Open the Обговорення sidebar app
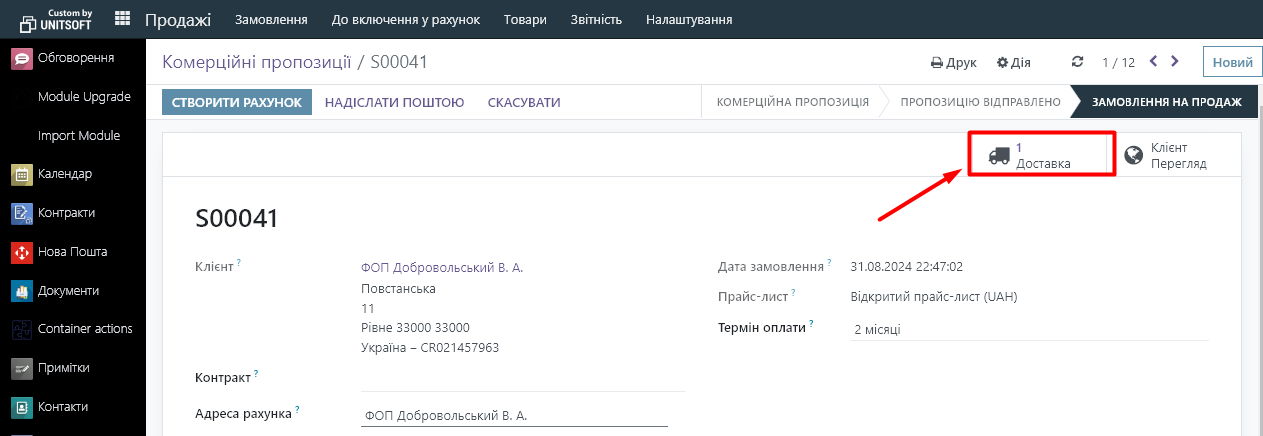 [75, 58]
